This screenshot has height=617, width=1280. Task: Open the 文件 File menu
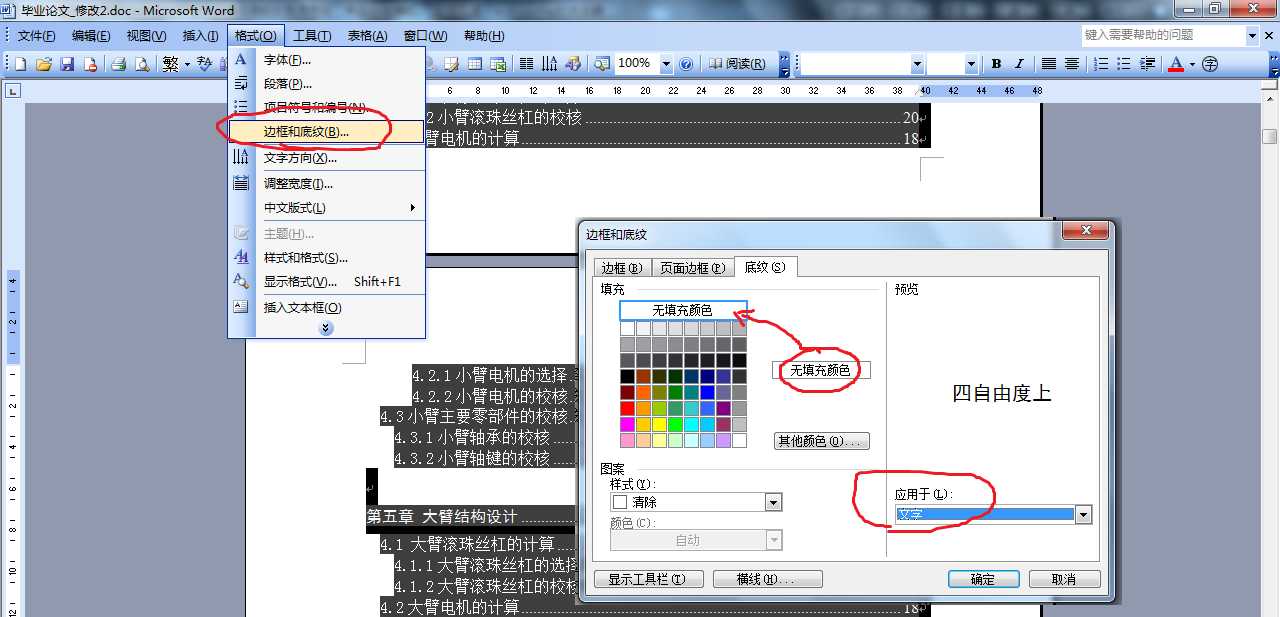pyautogui.click(x=37, y=36)
